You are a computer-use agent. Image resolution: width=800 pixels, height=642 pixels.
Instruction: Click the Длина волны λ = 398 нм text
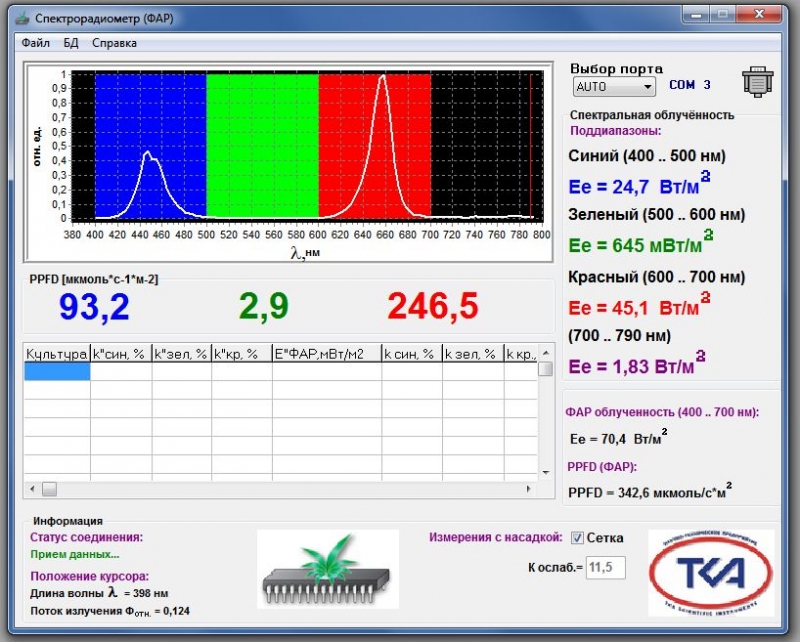[99, 593]
